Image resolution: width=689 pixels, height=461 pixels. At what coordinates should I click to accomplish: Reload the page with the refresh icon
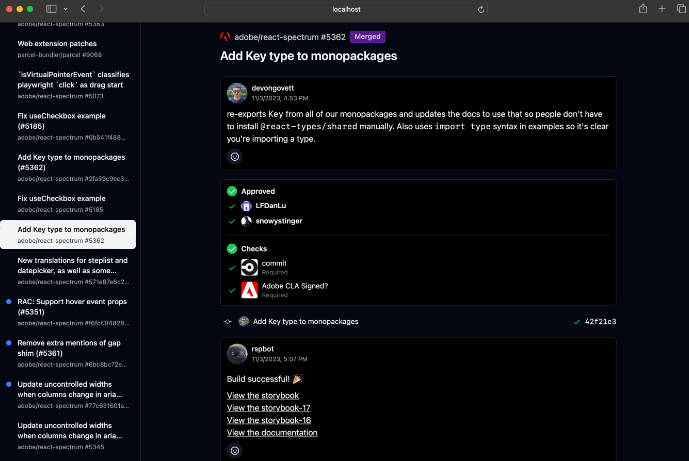tap(481, 9)
